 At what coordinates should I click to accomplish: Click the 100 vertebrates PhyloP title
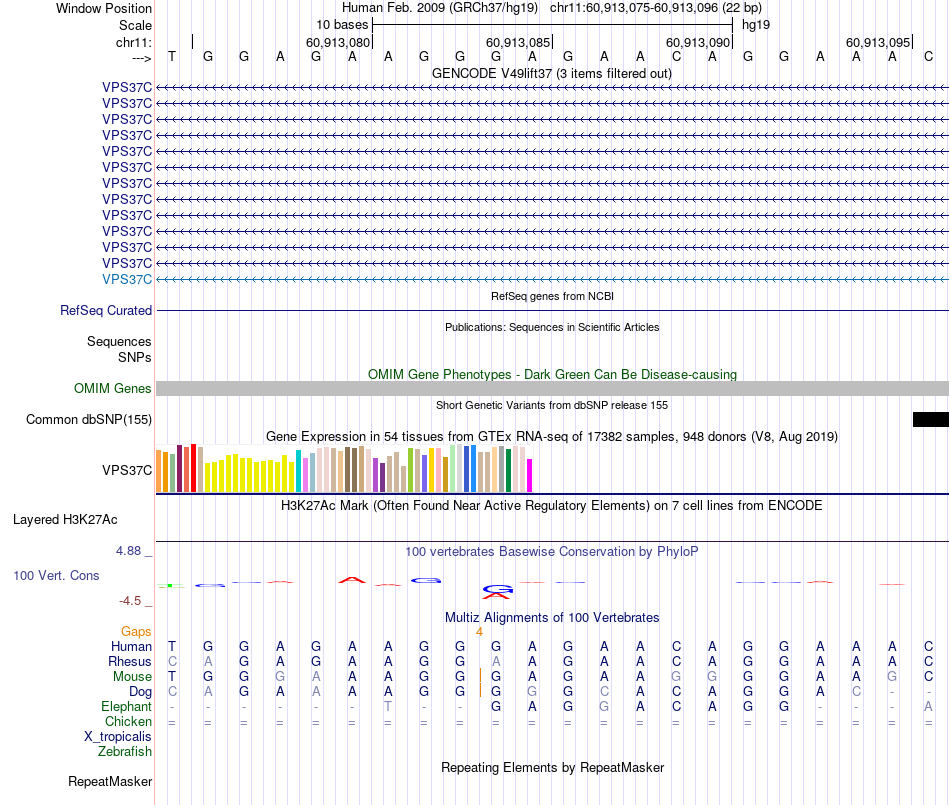[551, 551]
